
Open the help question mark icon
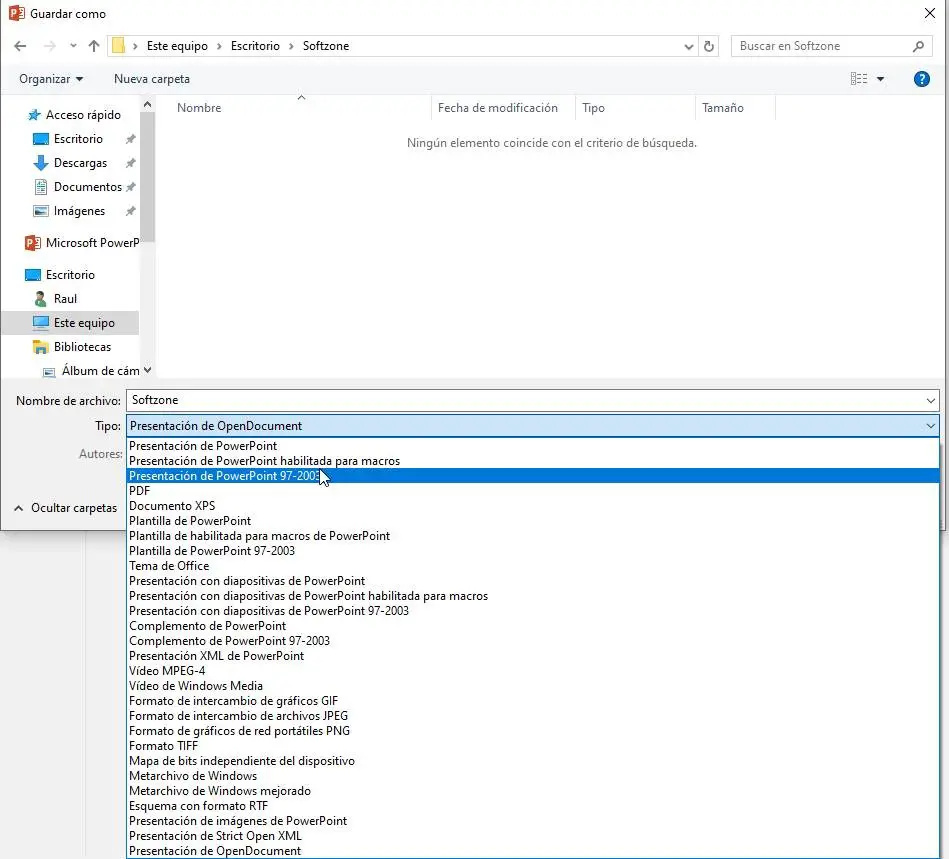click(921, 79)
